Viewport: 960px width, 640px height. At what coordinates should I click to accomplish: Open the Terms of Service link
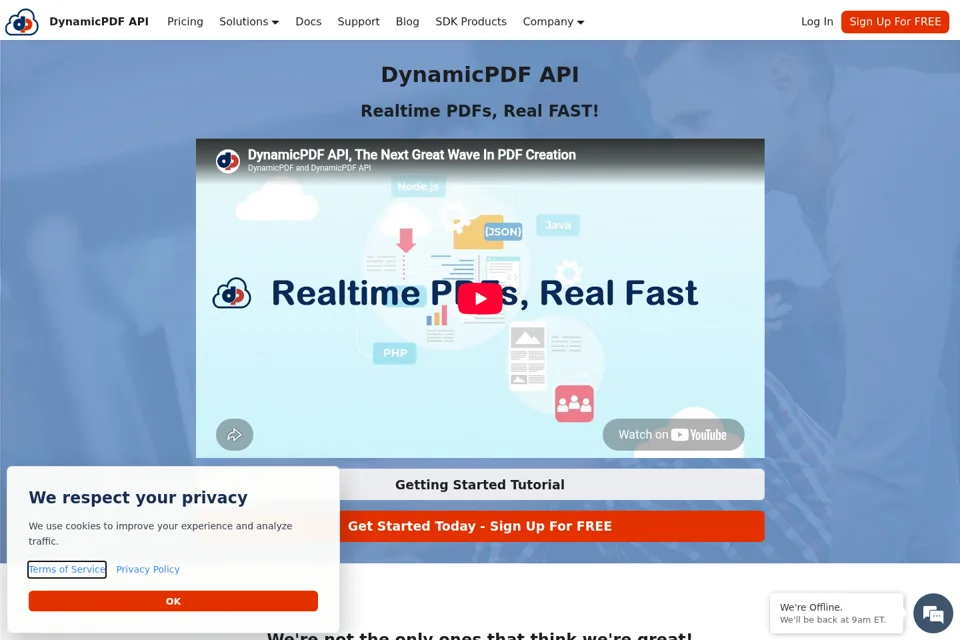click(x=67, y=570)
